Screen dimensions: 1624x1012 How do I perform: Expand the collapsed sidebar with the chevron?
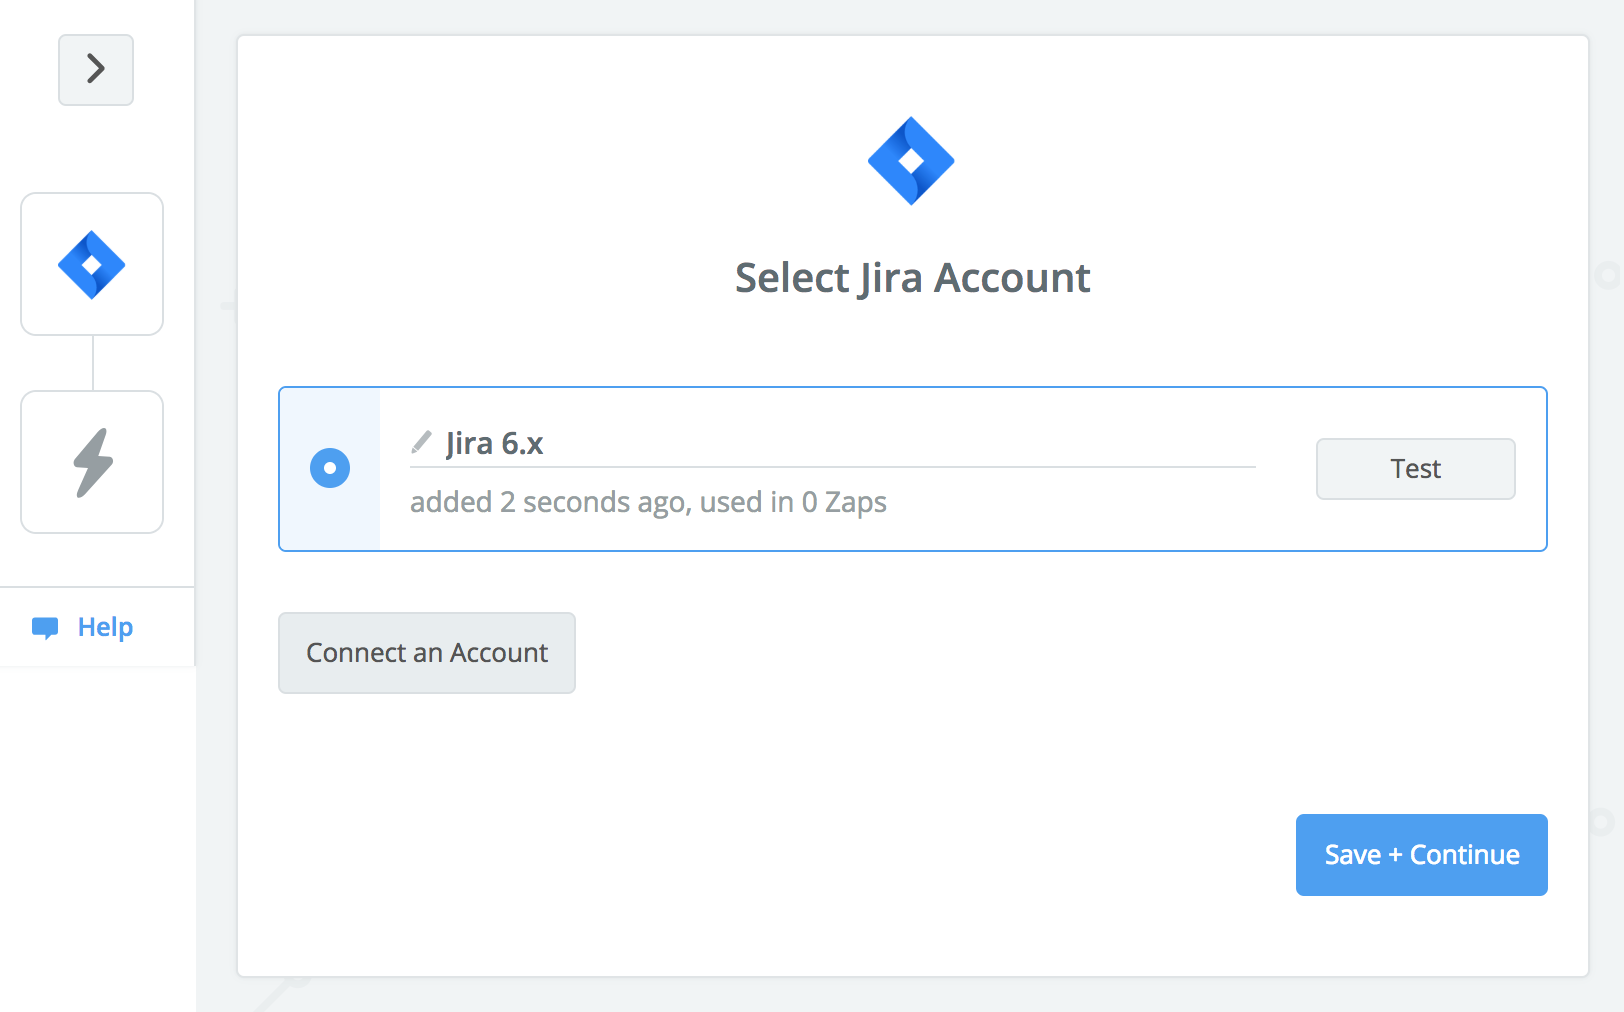pos(96,70)
